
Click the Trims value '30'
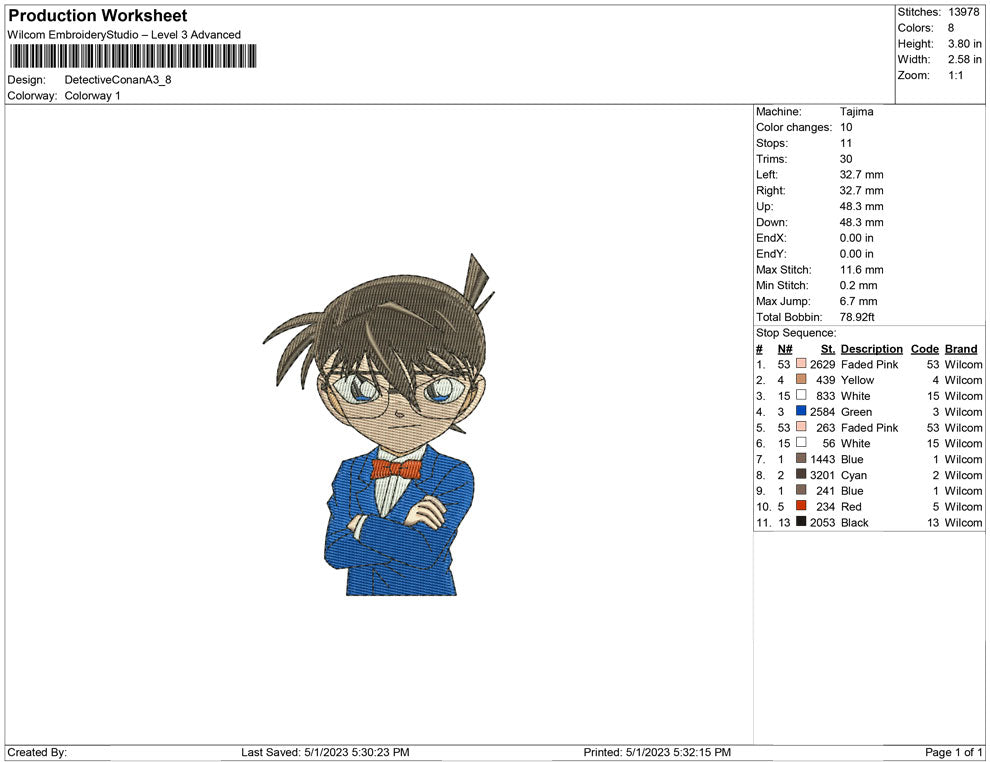846,159
